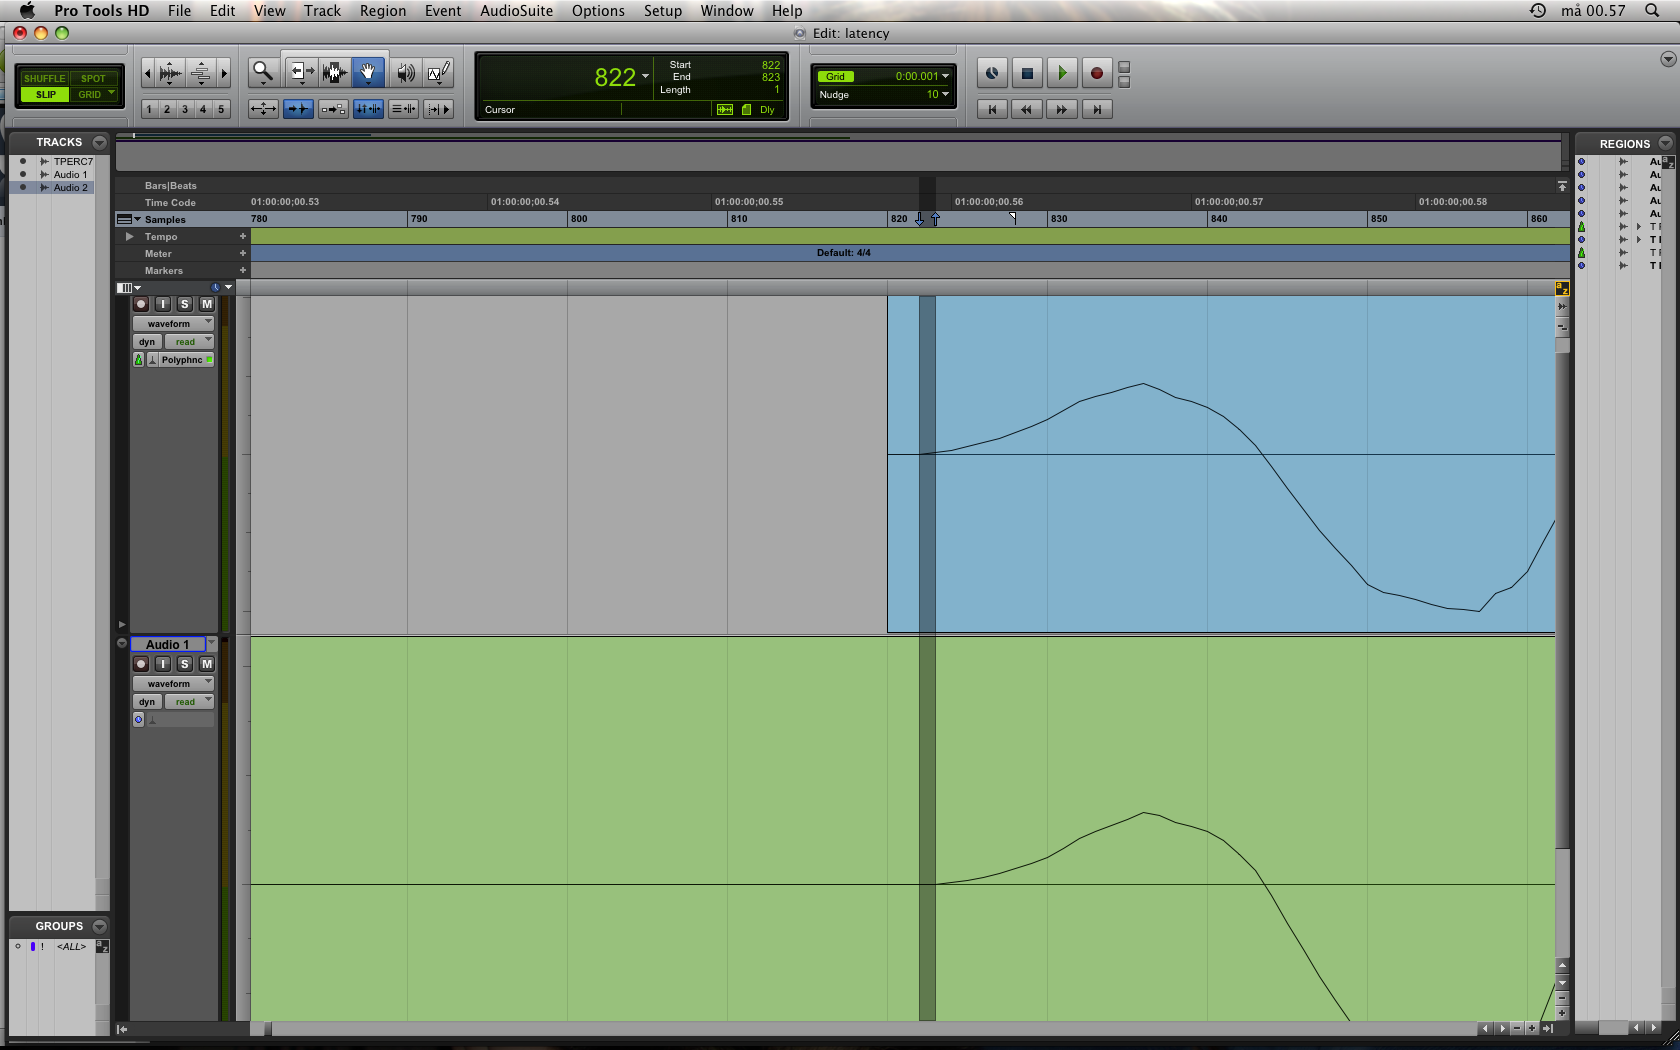The image size is (1680, 1050).
Task: Open the Regions list menu
Action: pos(1666,143)
